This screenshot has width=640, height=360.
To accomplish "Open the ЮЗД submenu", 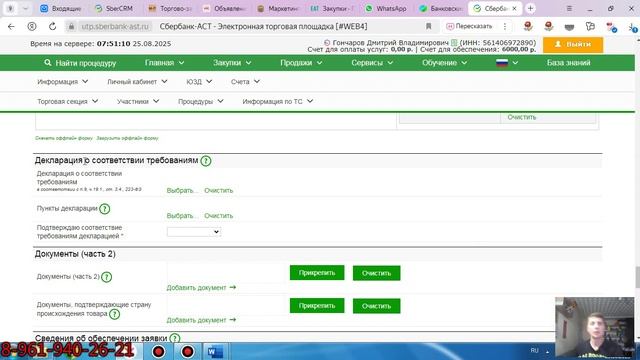I will click(x=199, y=82).
